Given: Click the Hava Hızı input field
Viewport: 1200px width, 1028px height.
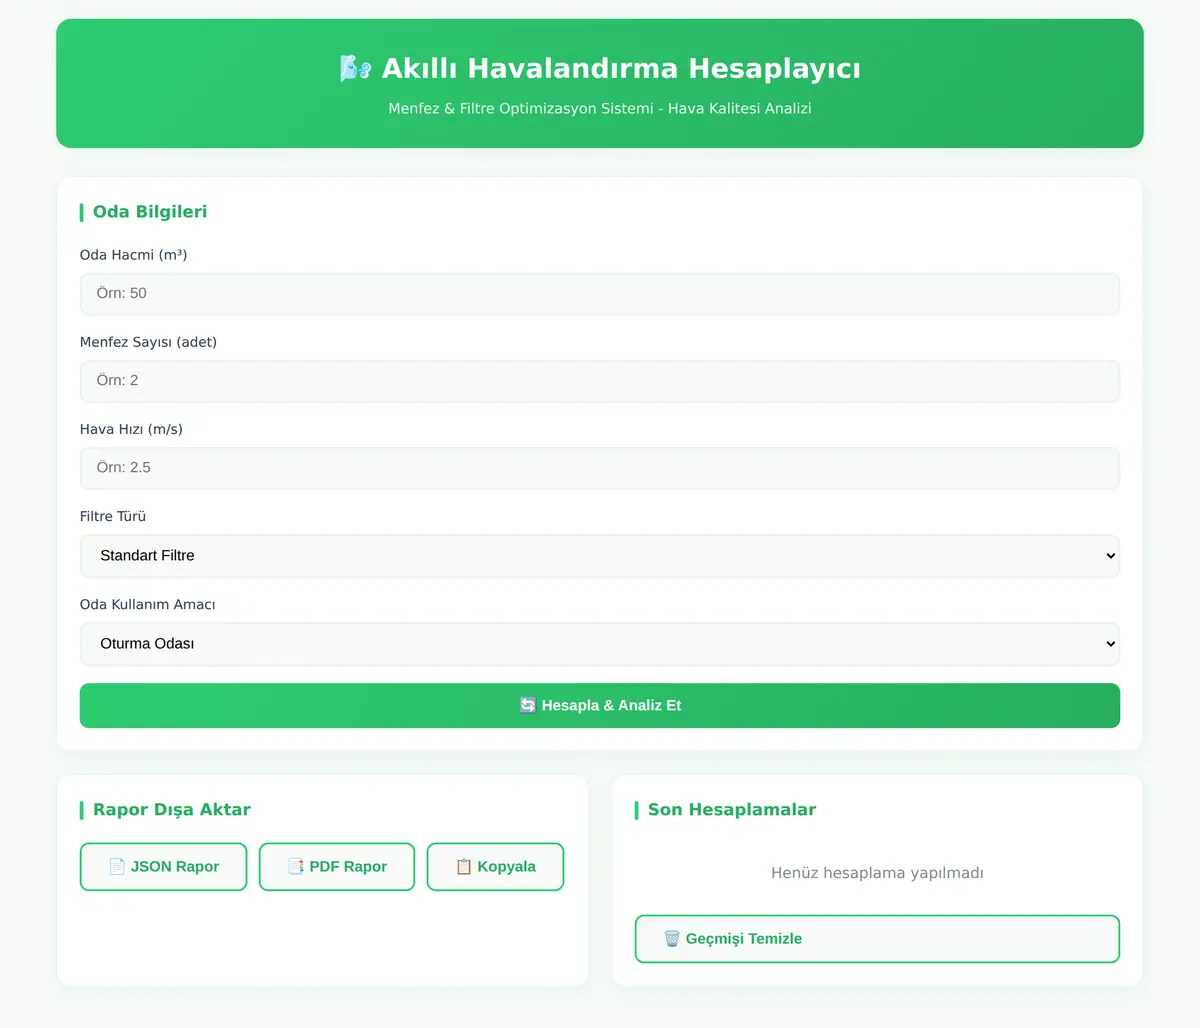Looking at the screenshot, I should [x=600, y=468].
